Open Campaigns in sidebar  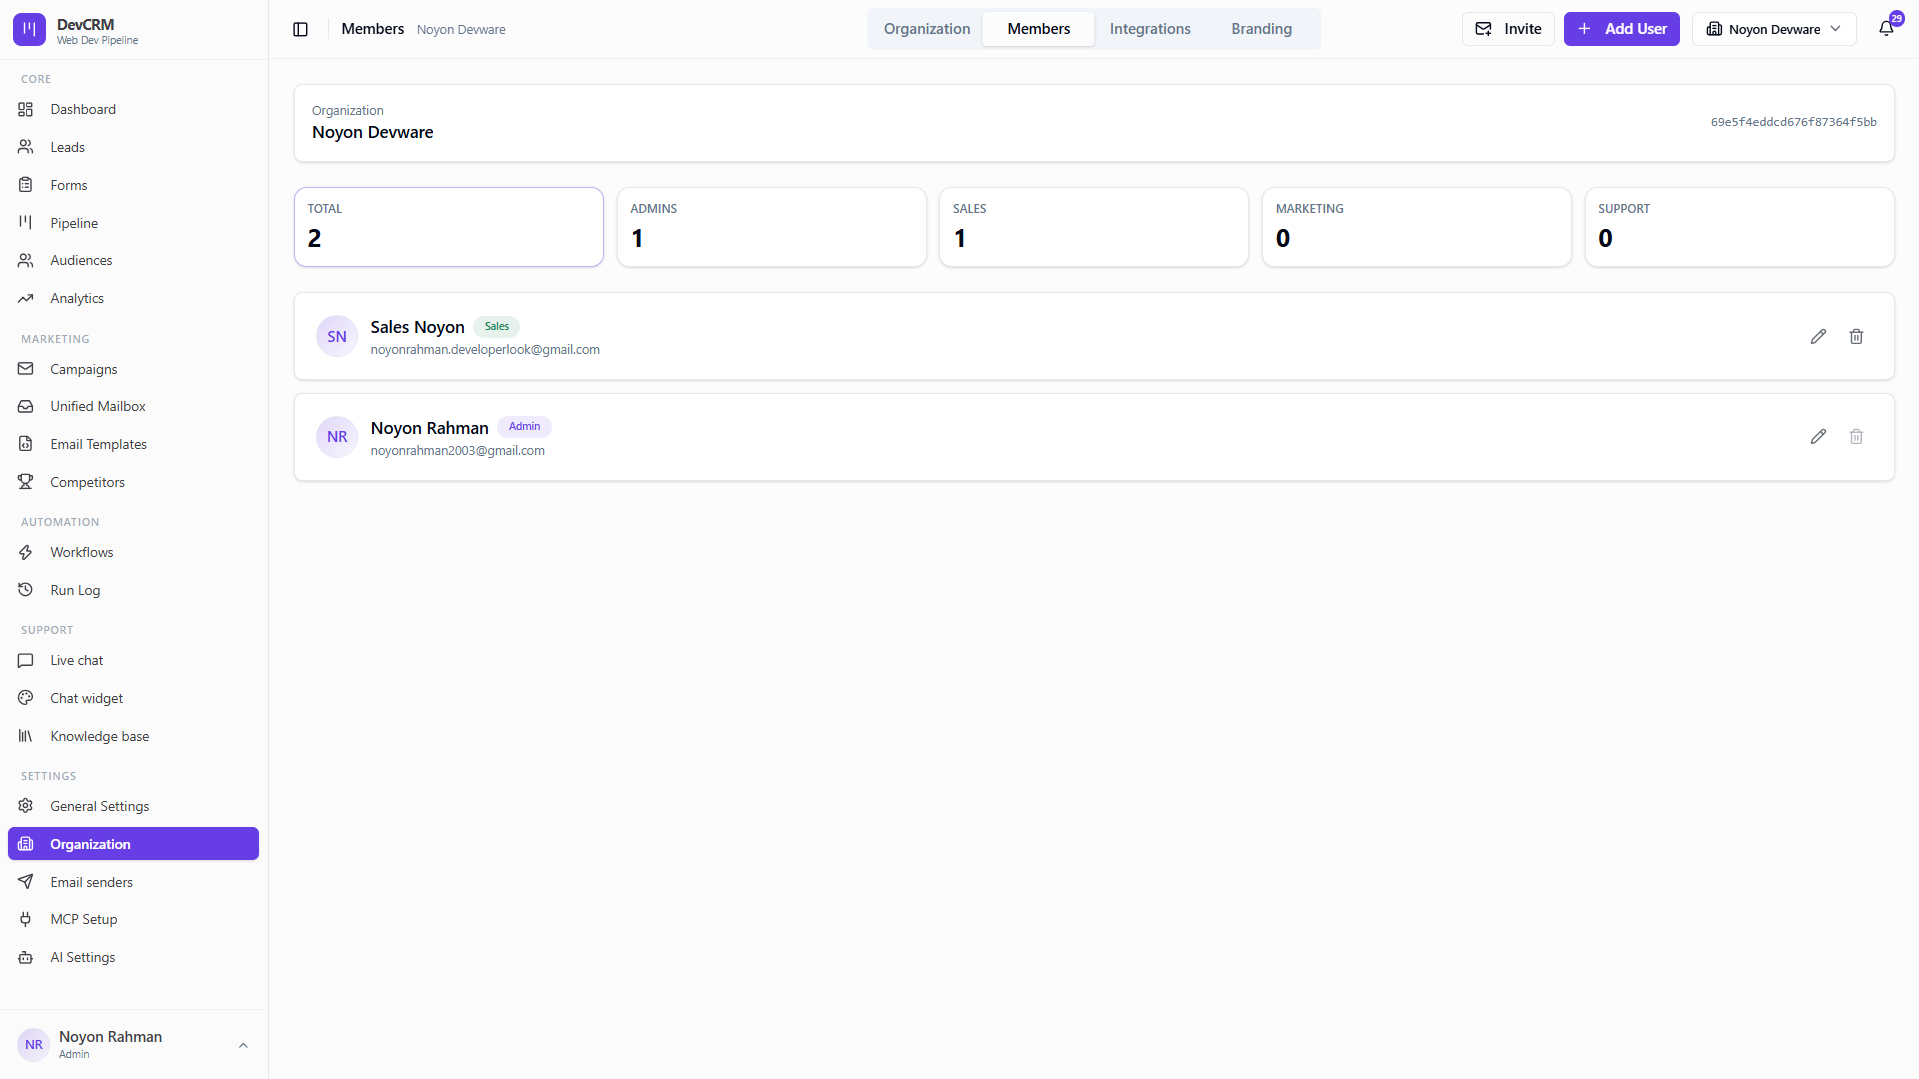[x=133, y=369]
